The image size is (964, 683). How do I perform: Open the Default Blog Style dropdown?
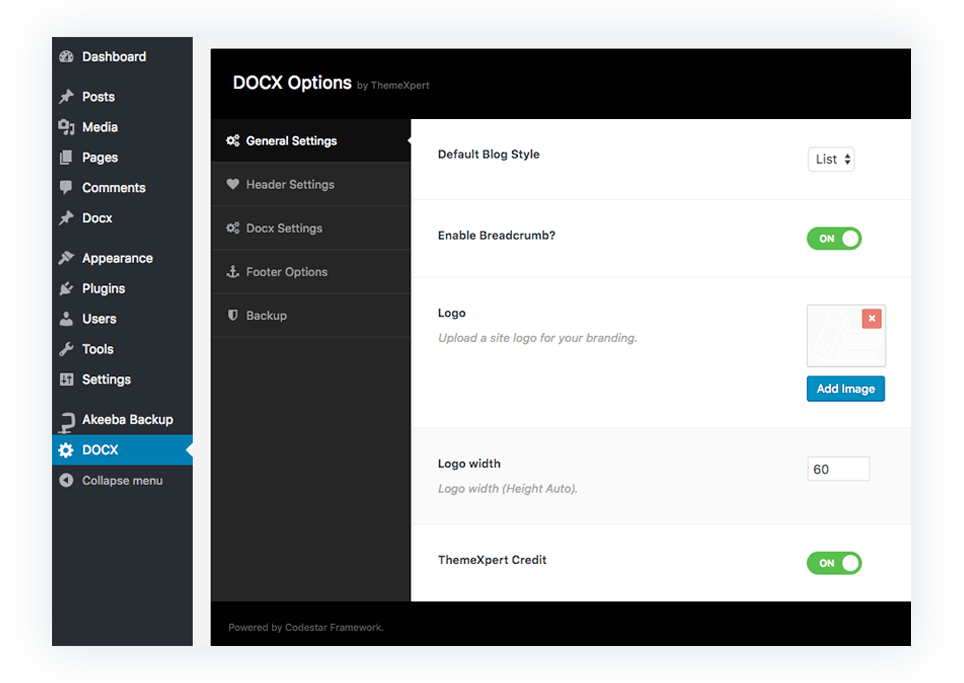click(x=831, y=159)
